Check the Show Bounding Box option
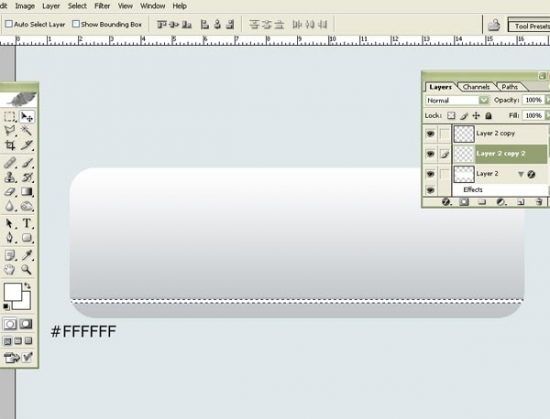Screen dimensions: 550x419 [76, 24]
